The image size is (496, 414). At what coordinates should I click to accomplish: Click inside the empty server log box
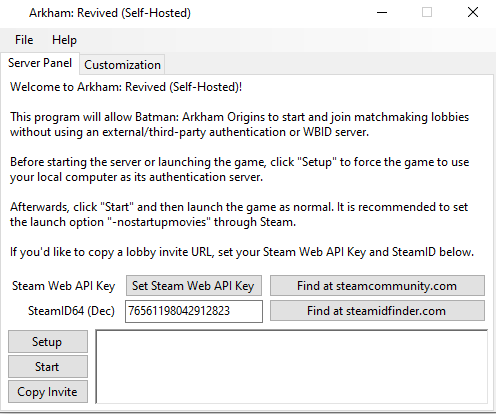tap(292, 367)
